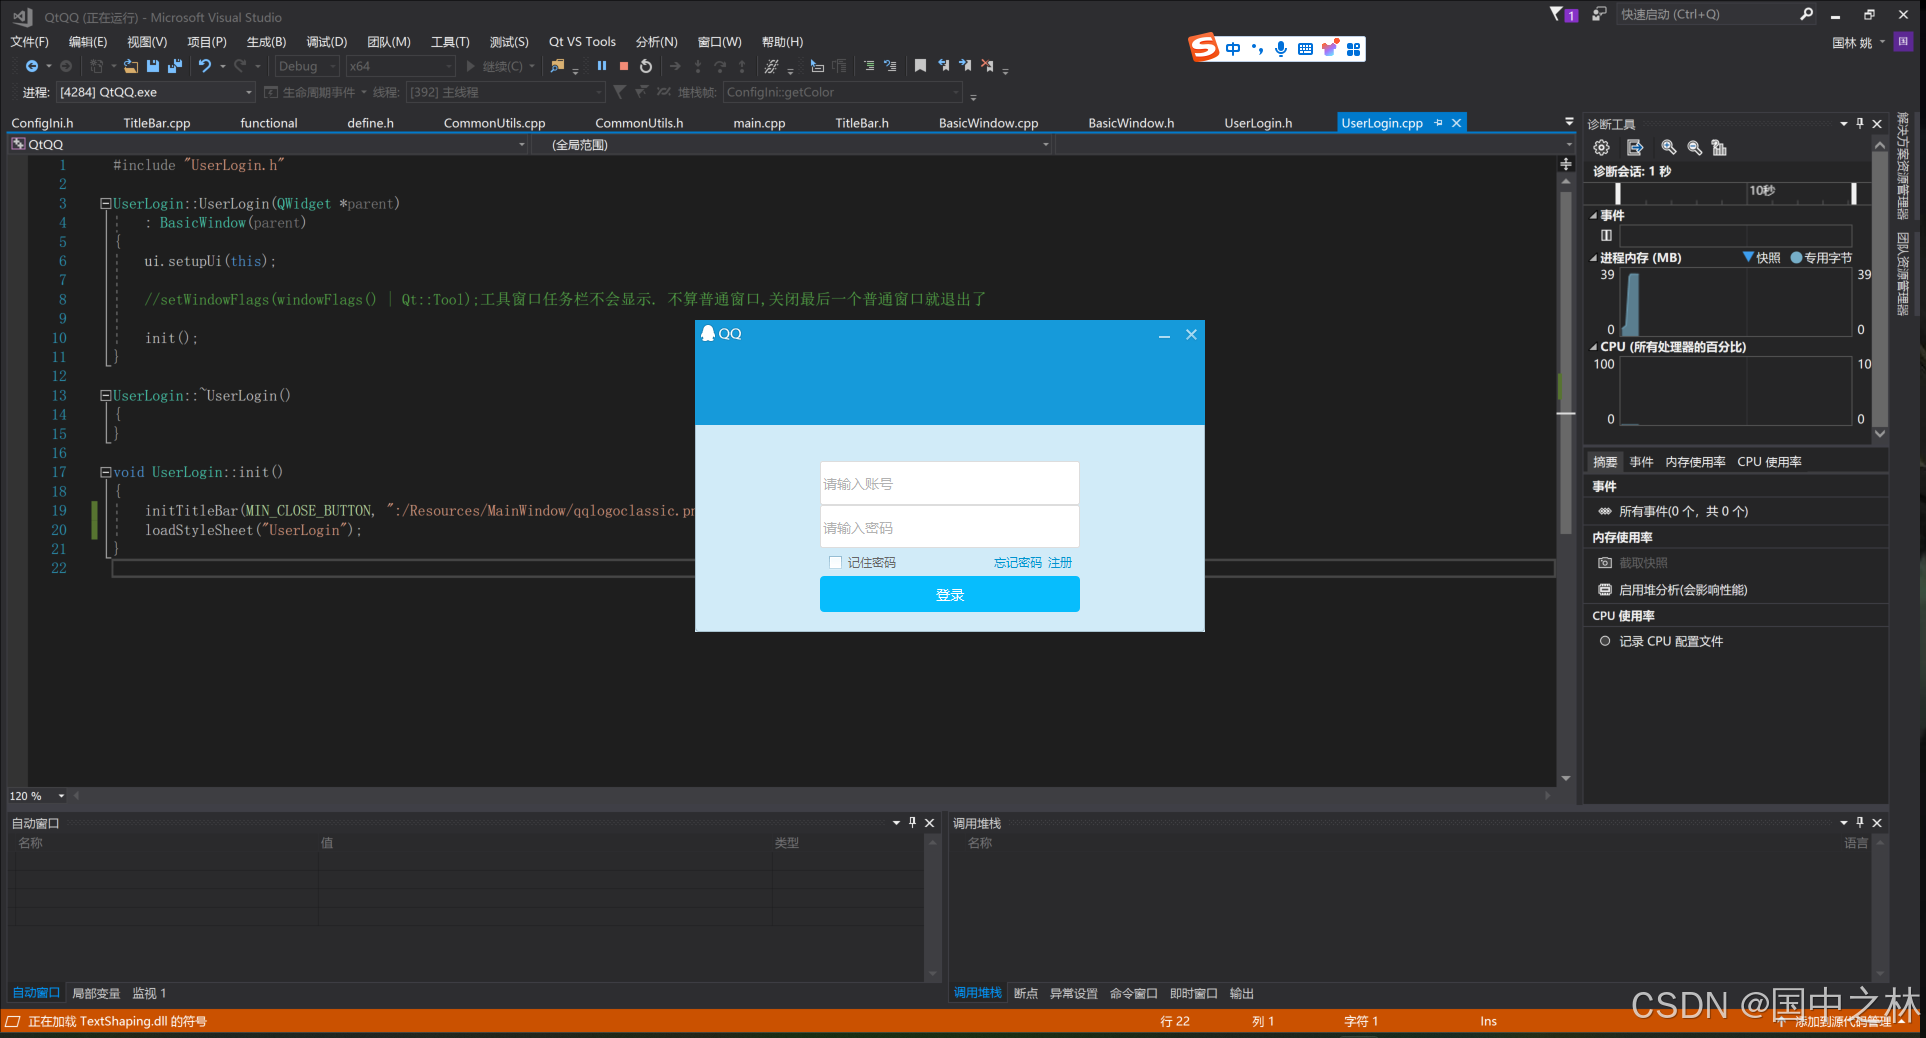1926x1038 pixels.
Task: Select 记录 CPU 配置文件 radio option
Action: 1605,641
